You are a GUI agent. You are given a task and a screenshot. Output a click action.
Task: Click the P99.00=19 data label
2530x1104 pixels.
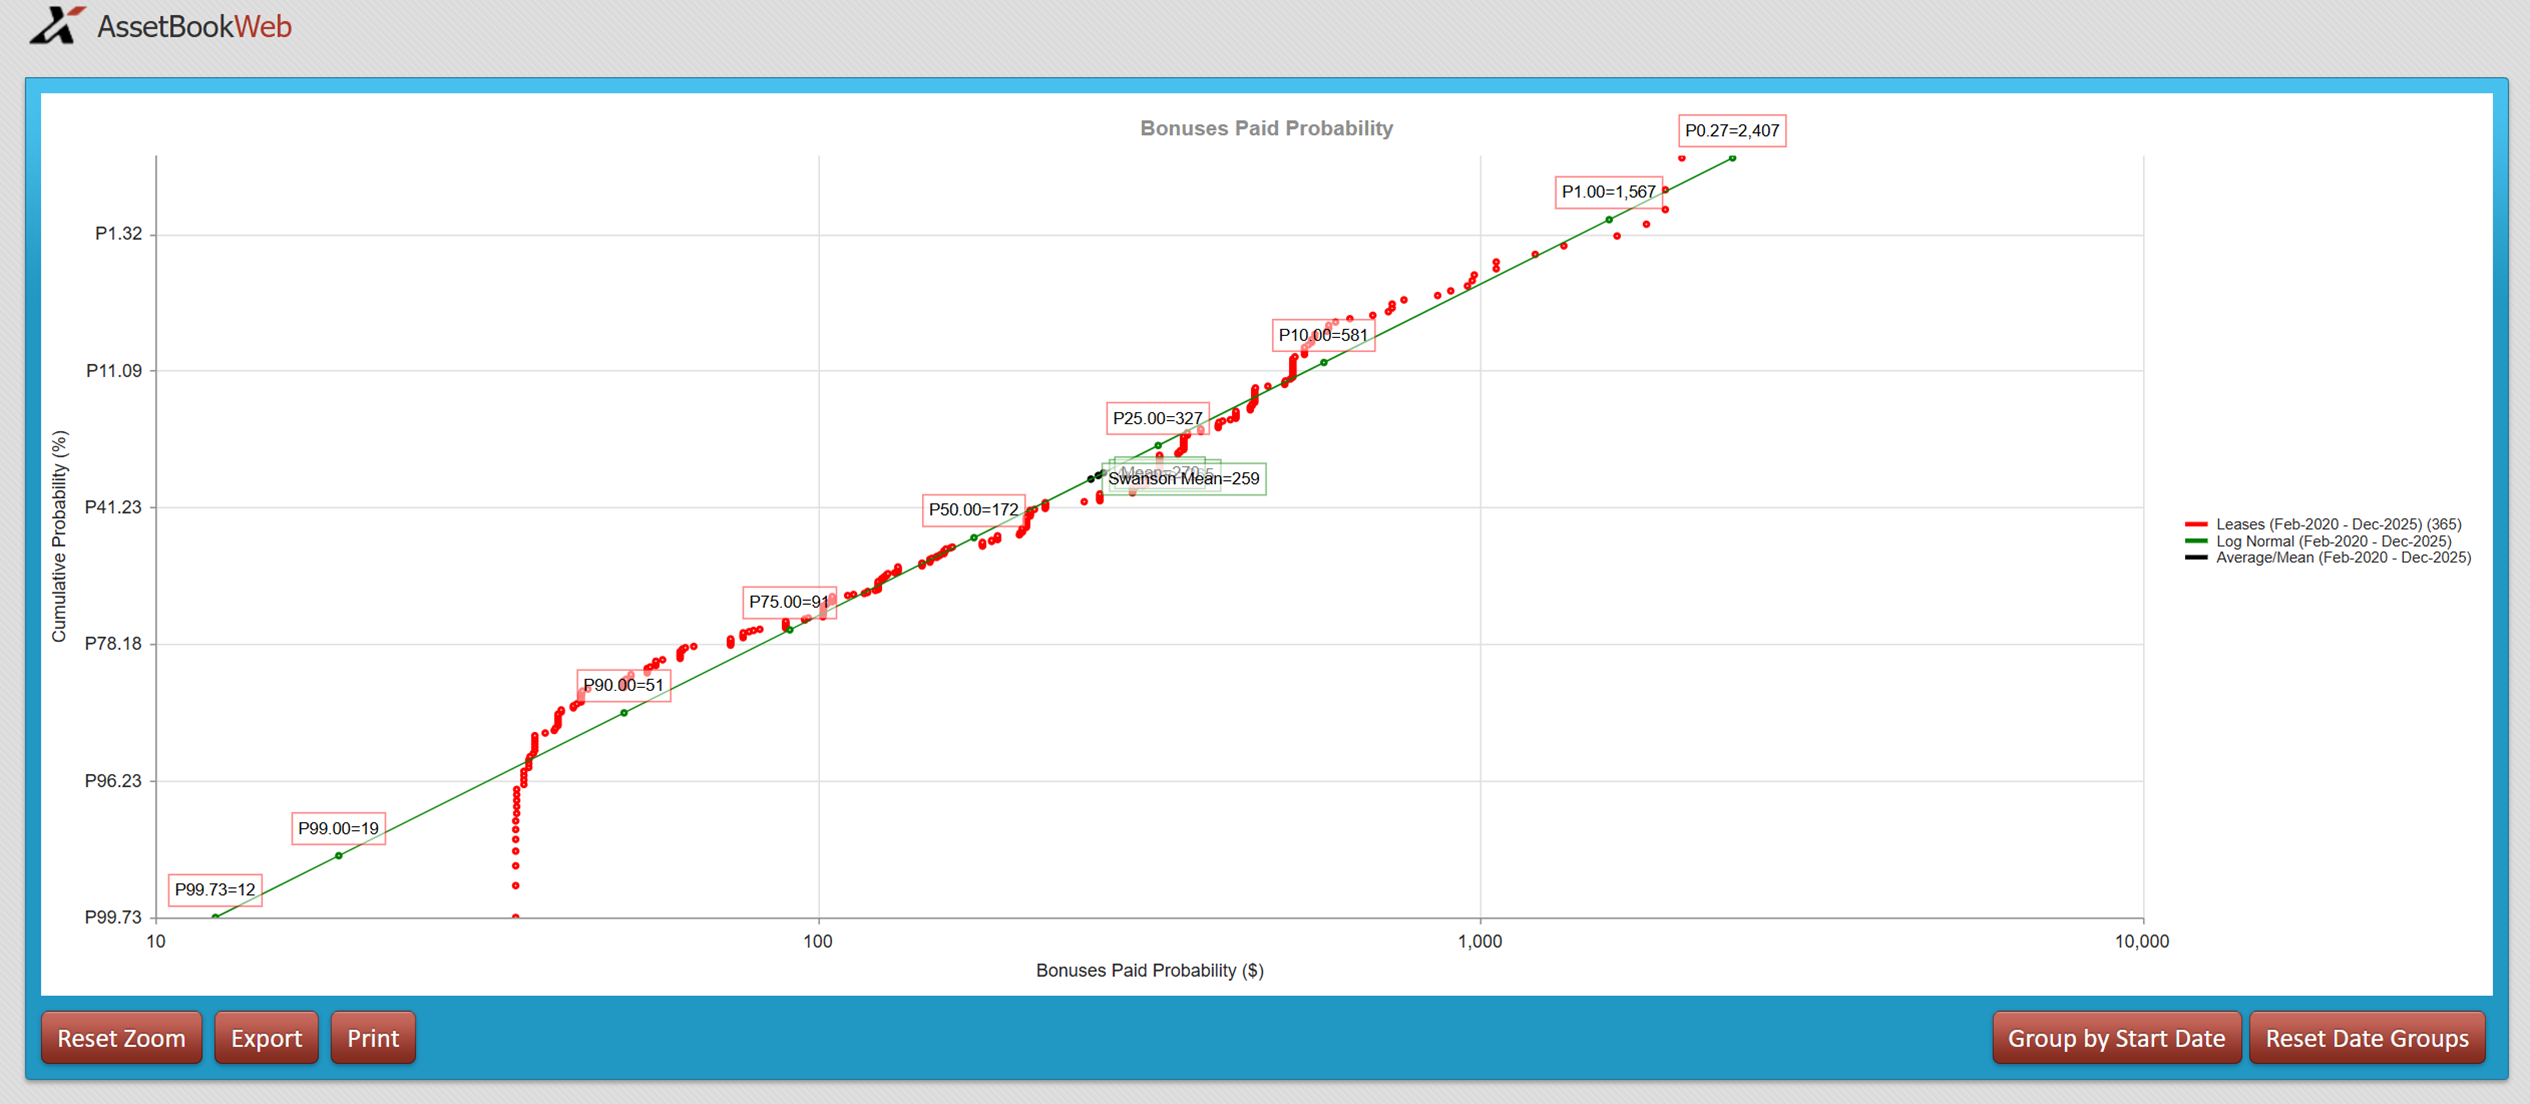(338, 828)
